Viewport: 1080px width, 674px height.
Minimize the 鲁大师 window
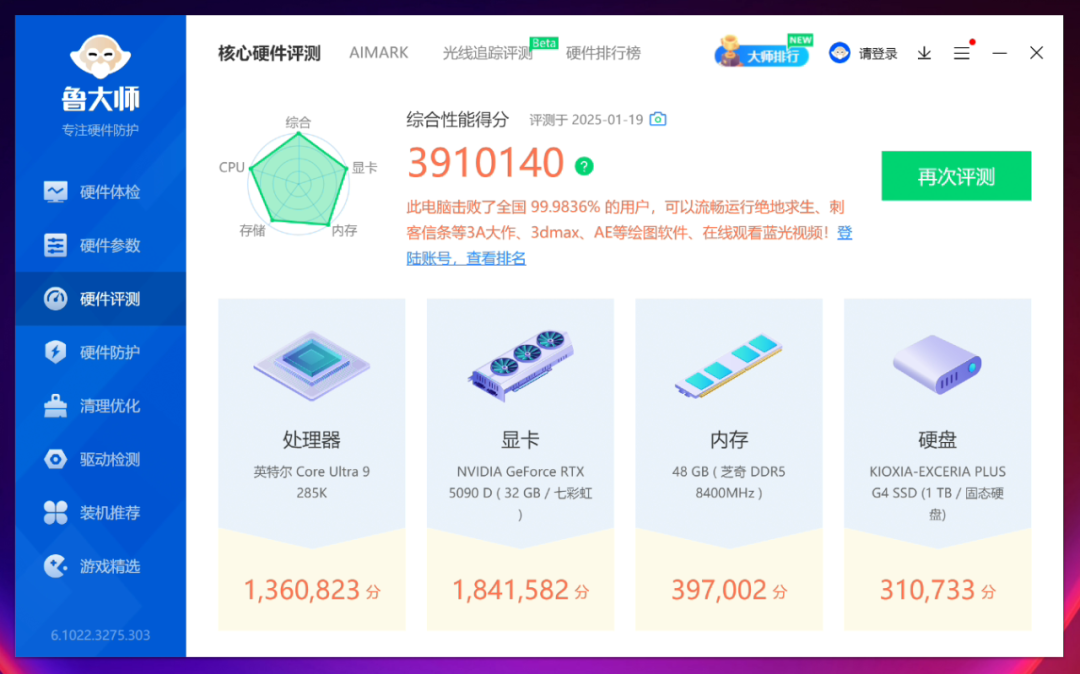[999, 53]
